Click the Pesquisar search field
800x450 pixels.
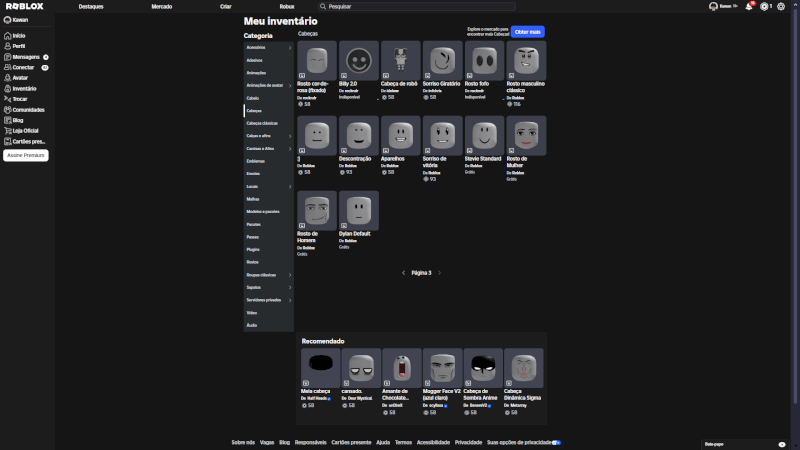click(417, 7)
